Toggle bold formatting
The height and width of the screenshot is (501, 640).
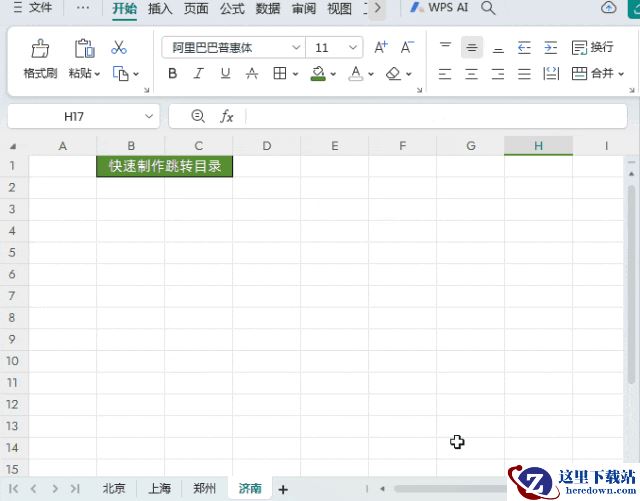pyautogui.click(x=172, y=73)
